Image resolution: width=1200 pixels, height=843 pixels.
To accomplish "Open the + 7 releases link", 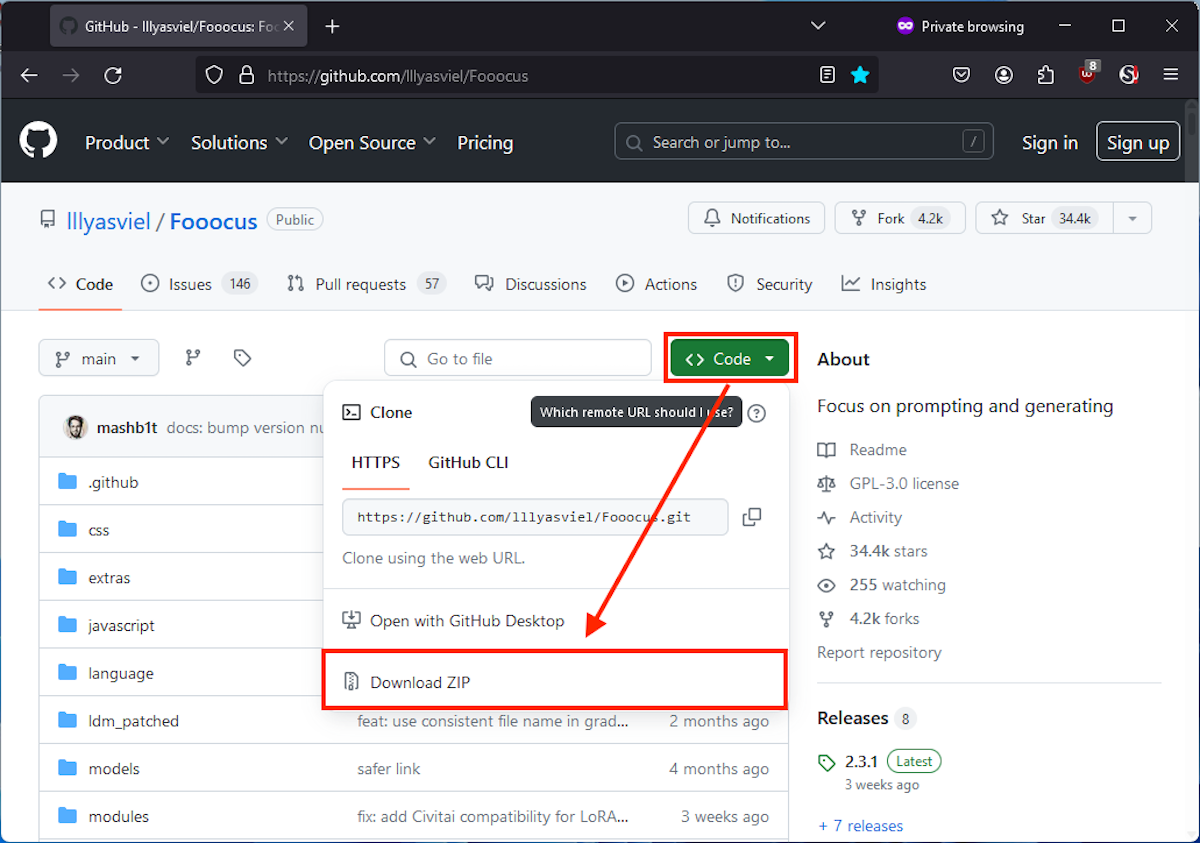I will tap(860, 826).
